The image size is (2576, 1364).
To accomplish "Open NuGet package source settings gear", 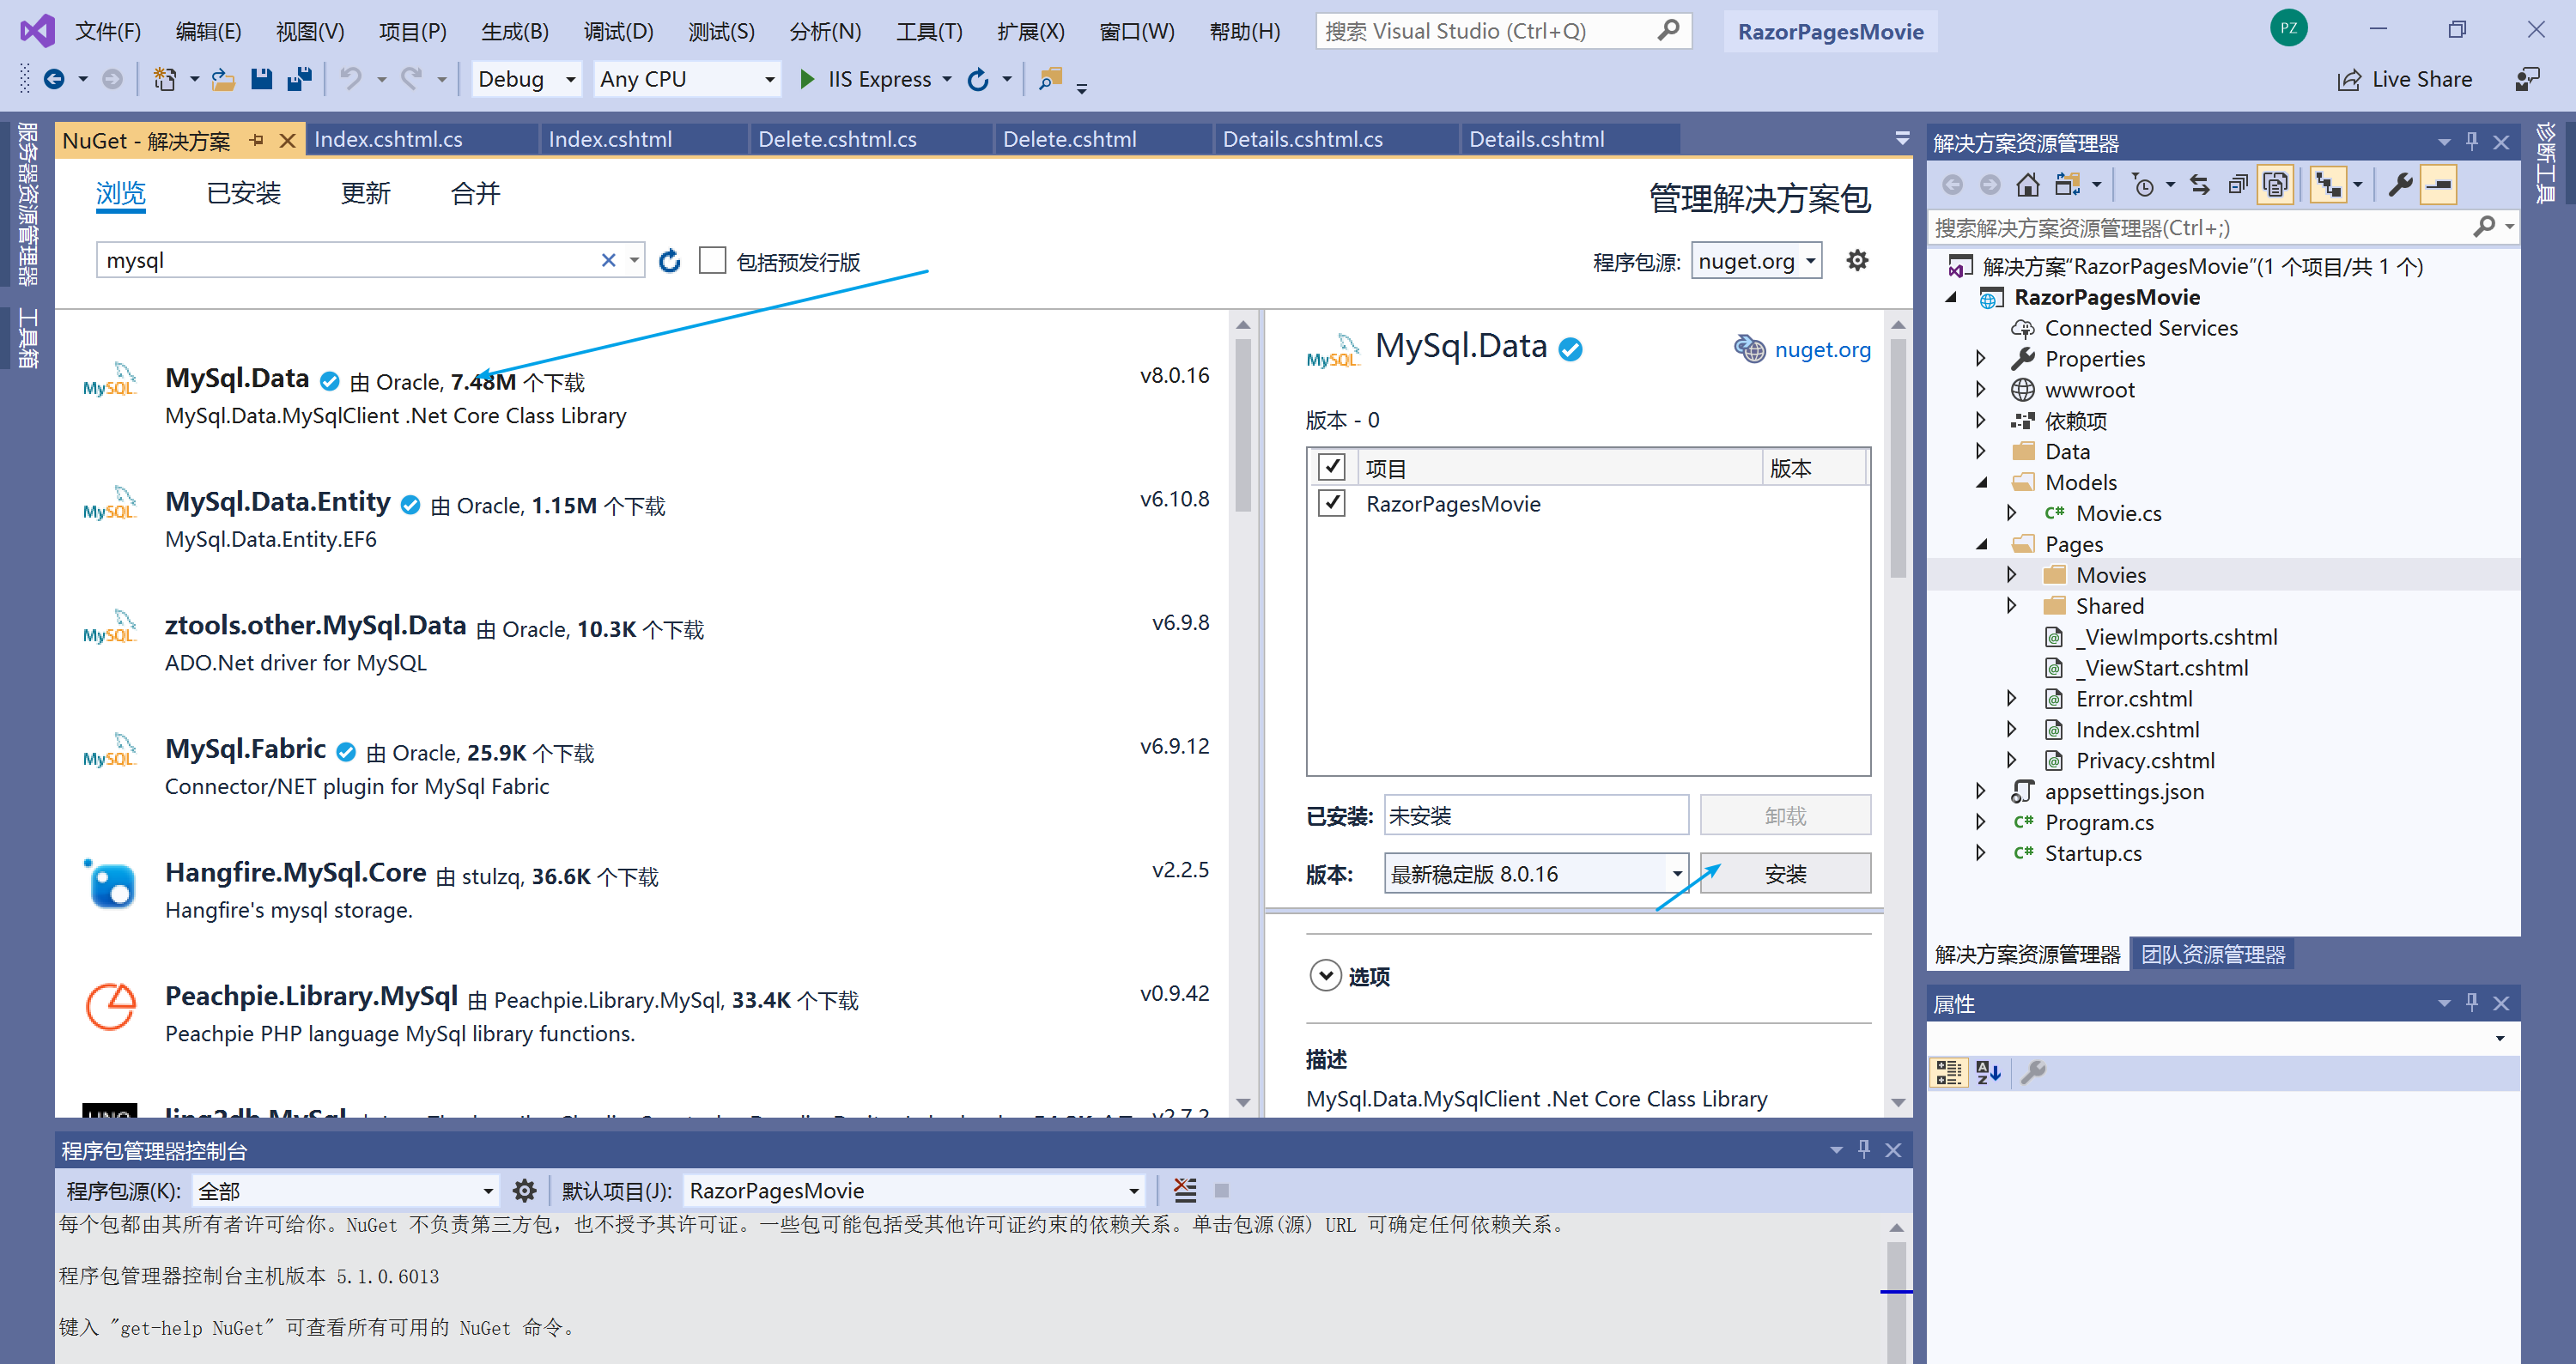I will pos(1857,261).
